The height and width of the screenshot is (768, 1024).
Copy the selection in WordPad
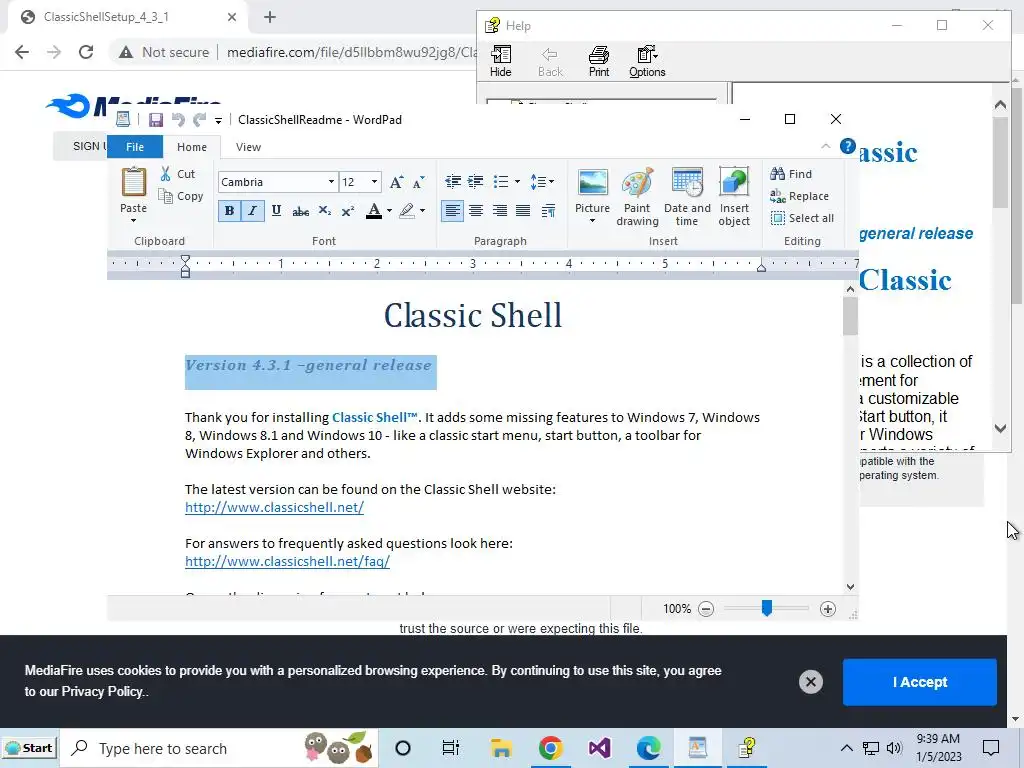(x=181, y=196)
